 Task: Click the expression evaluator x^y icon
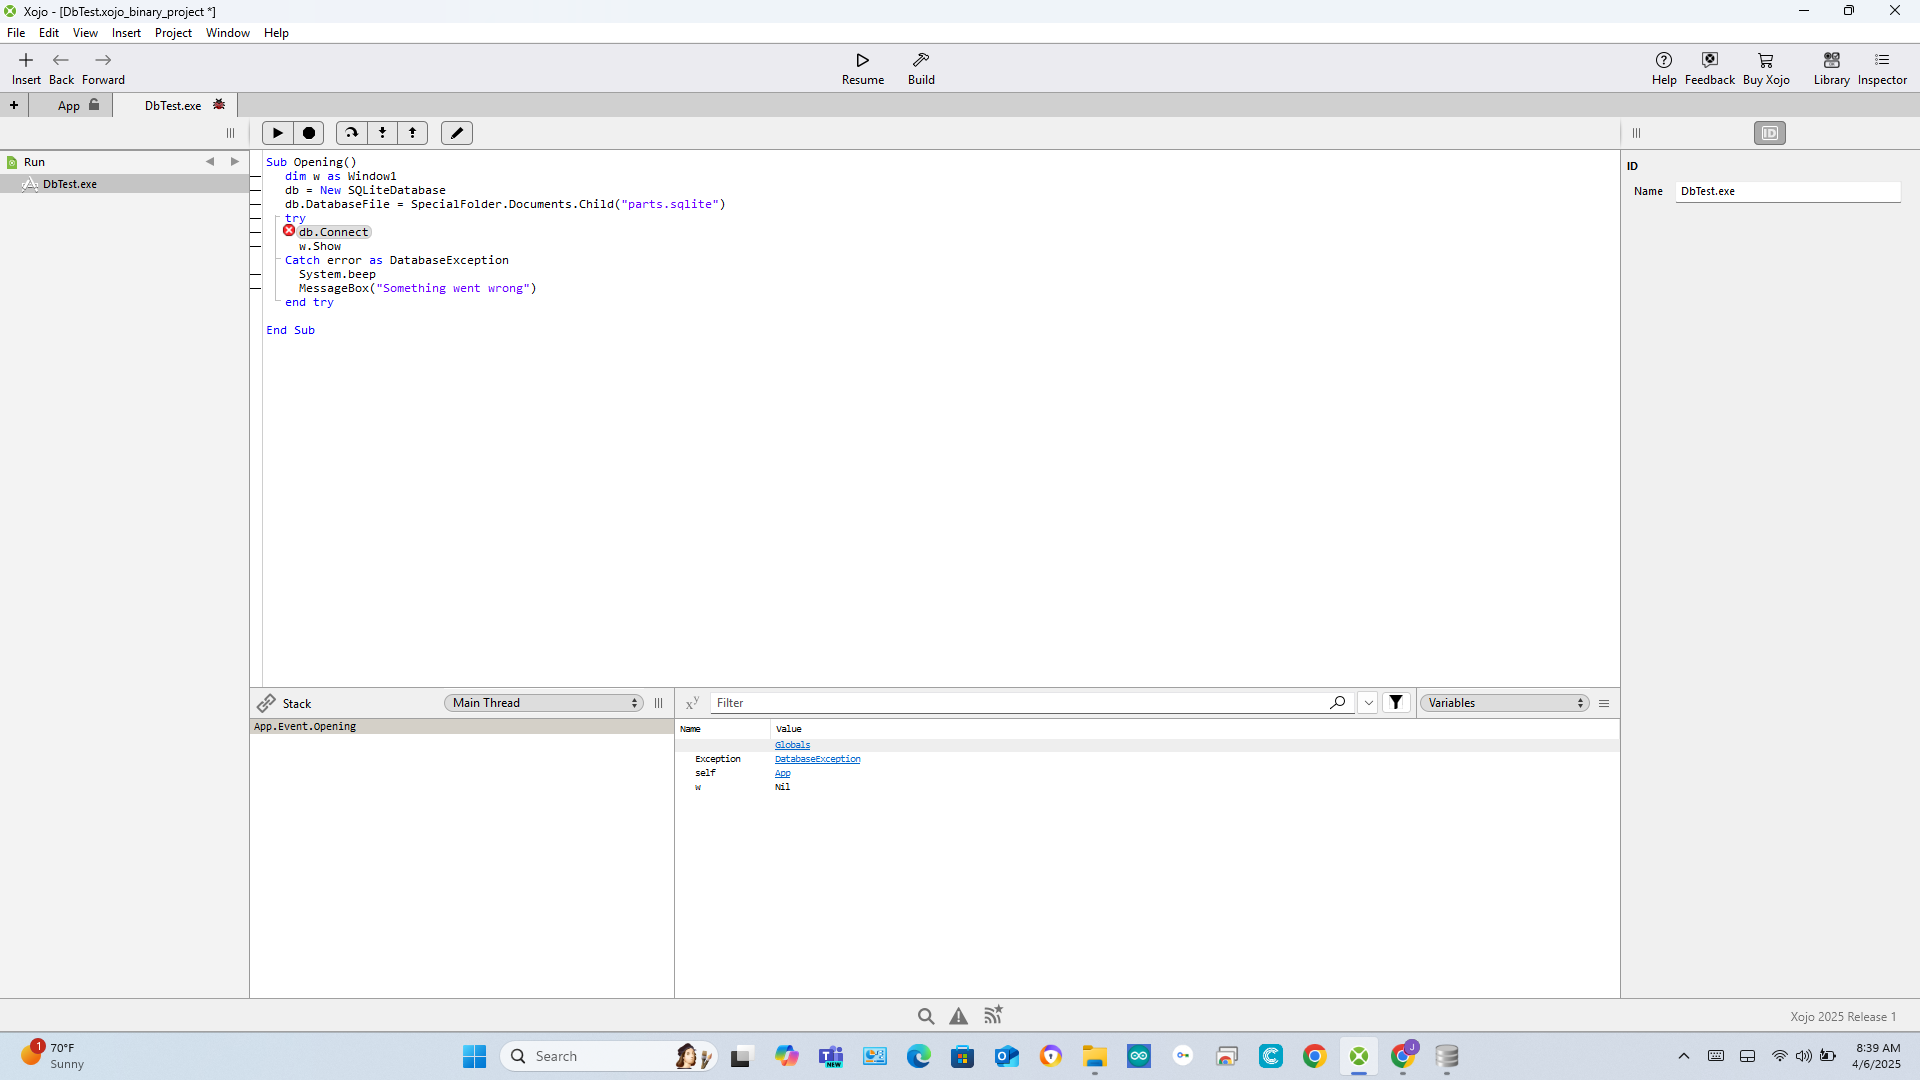pos(692,703)
